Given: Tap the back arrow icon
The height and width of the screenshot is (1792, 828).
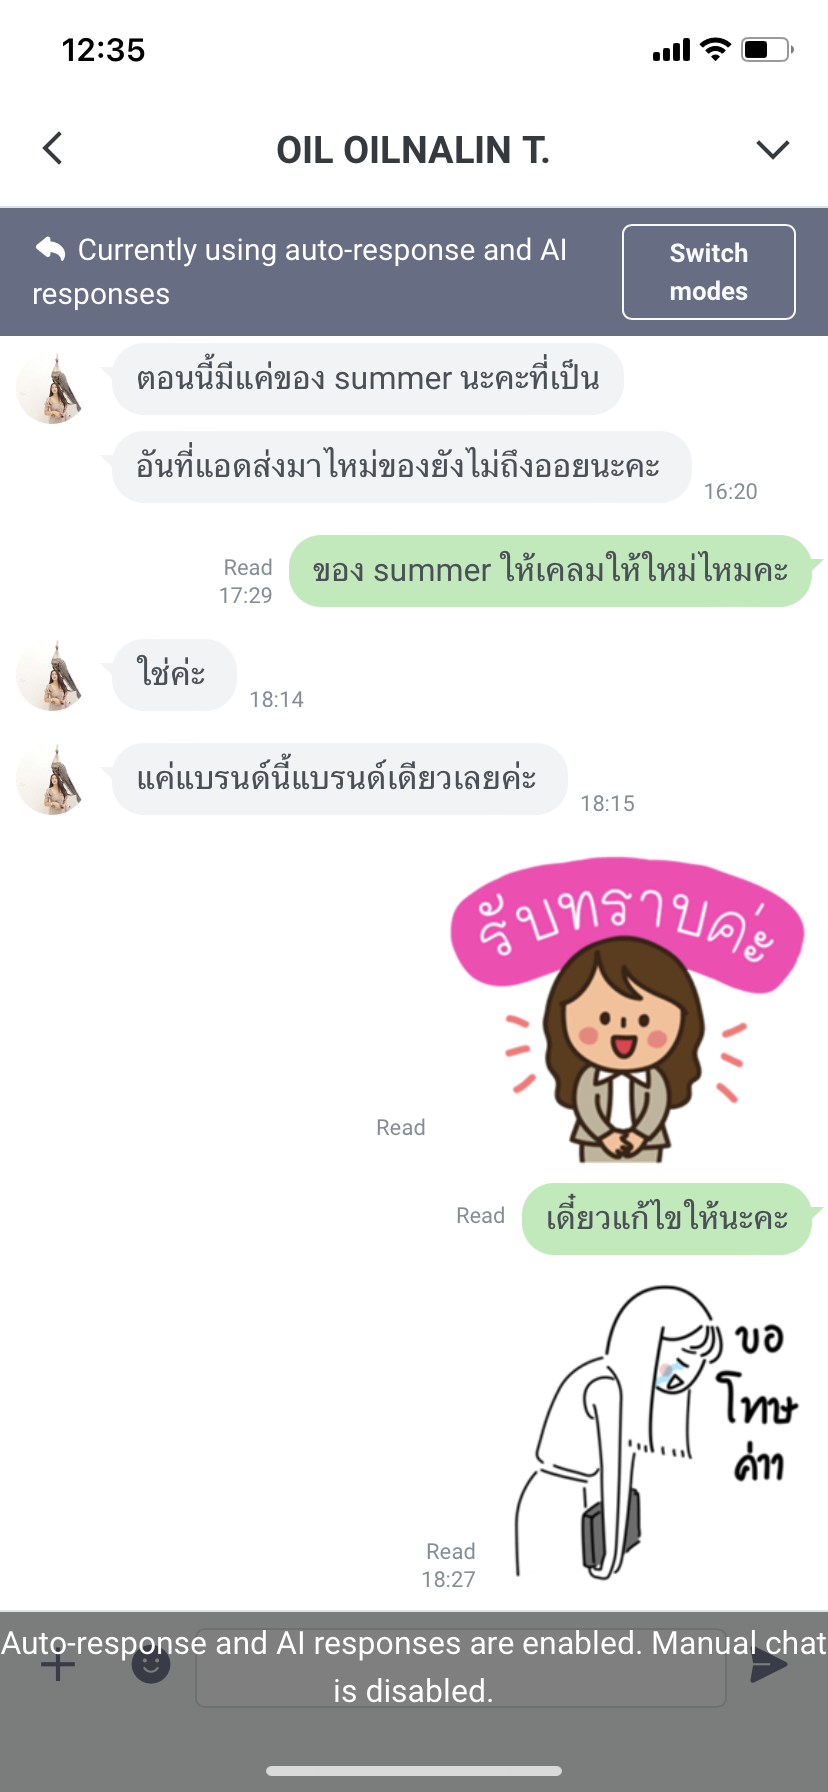Looking at the screenshot, I should pyautogui.click(x=53, y=148).
